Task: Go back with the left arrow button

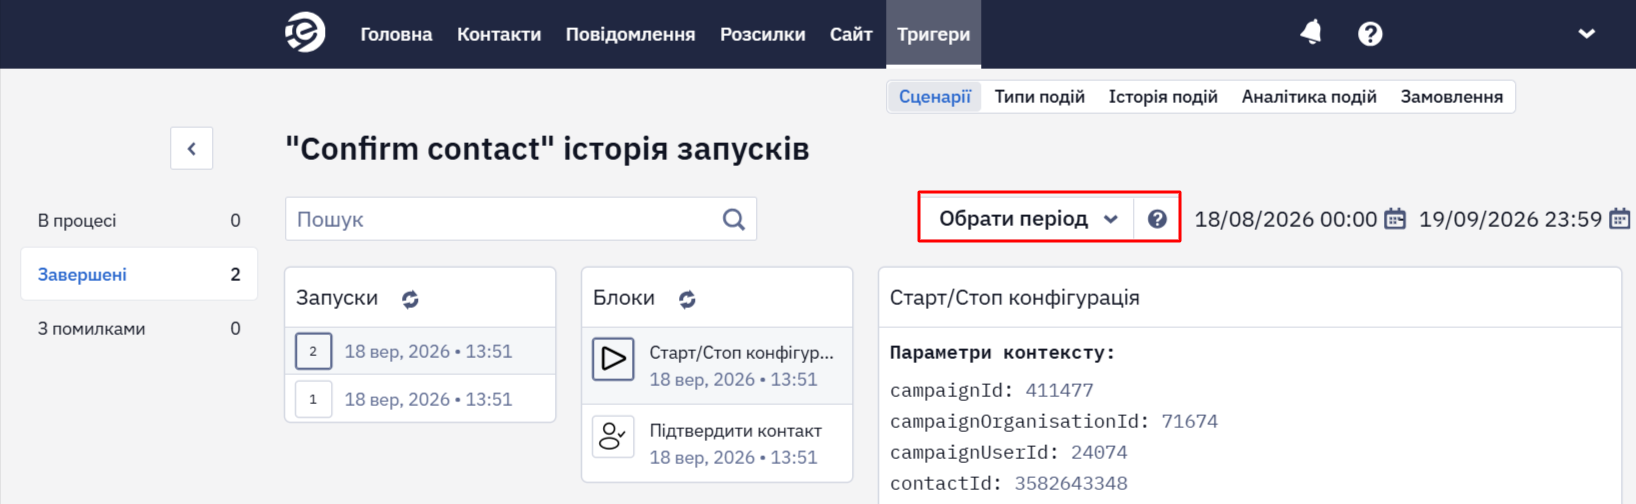Action: pos(192,149)
